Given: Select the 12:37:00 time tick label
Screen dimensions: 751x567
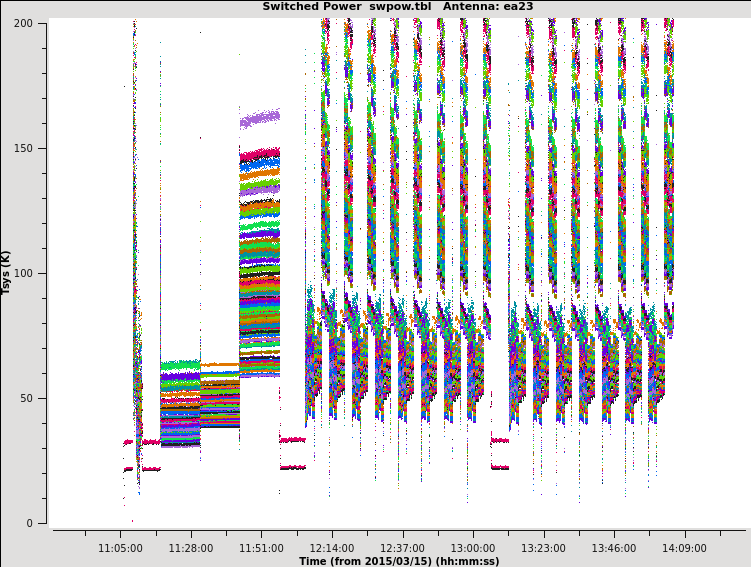Looking at the screenshot, I should (402, 548).
